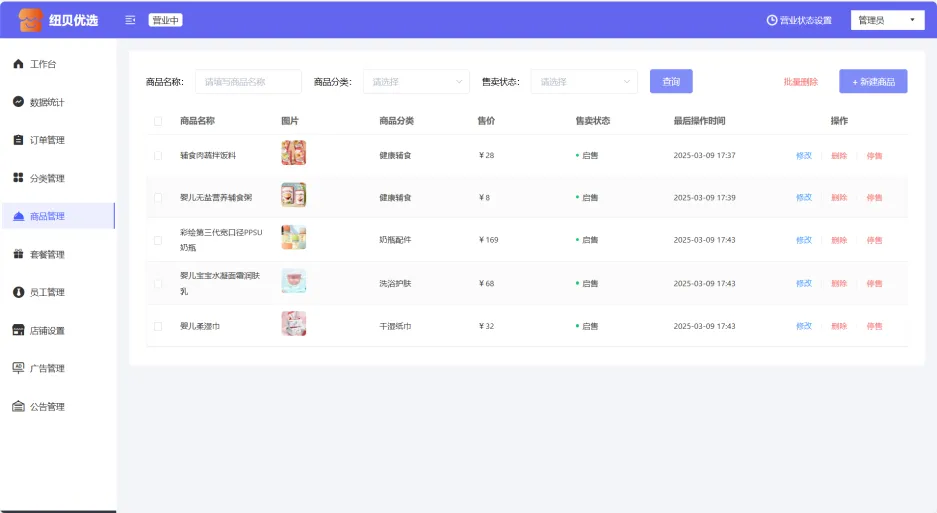Viewport: 937px width, 513px height.
Task: Open the 管理员 account dropdown
Action: tap(886, 20)
